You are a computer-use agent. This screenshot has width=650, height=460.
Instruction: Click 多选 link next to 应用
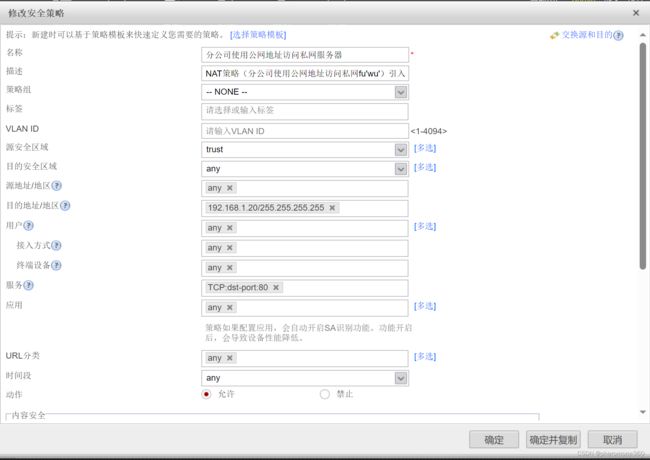(x=425, y=306)
